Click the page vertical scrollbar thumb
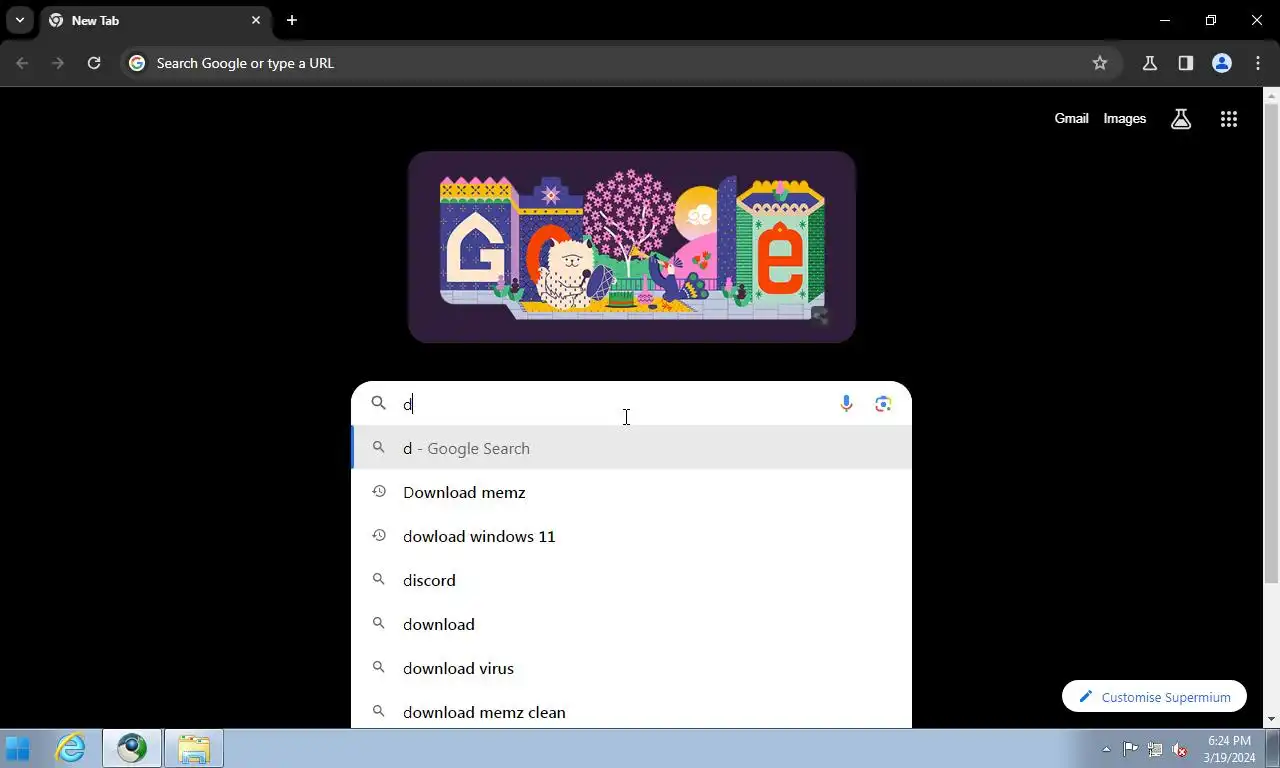The image size is (1280, 768). point(1271,343)
